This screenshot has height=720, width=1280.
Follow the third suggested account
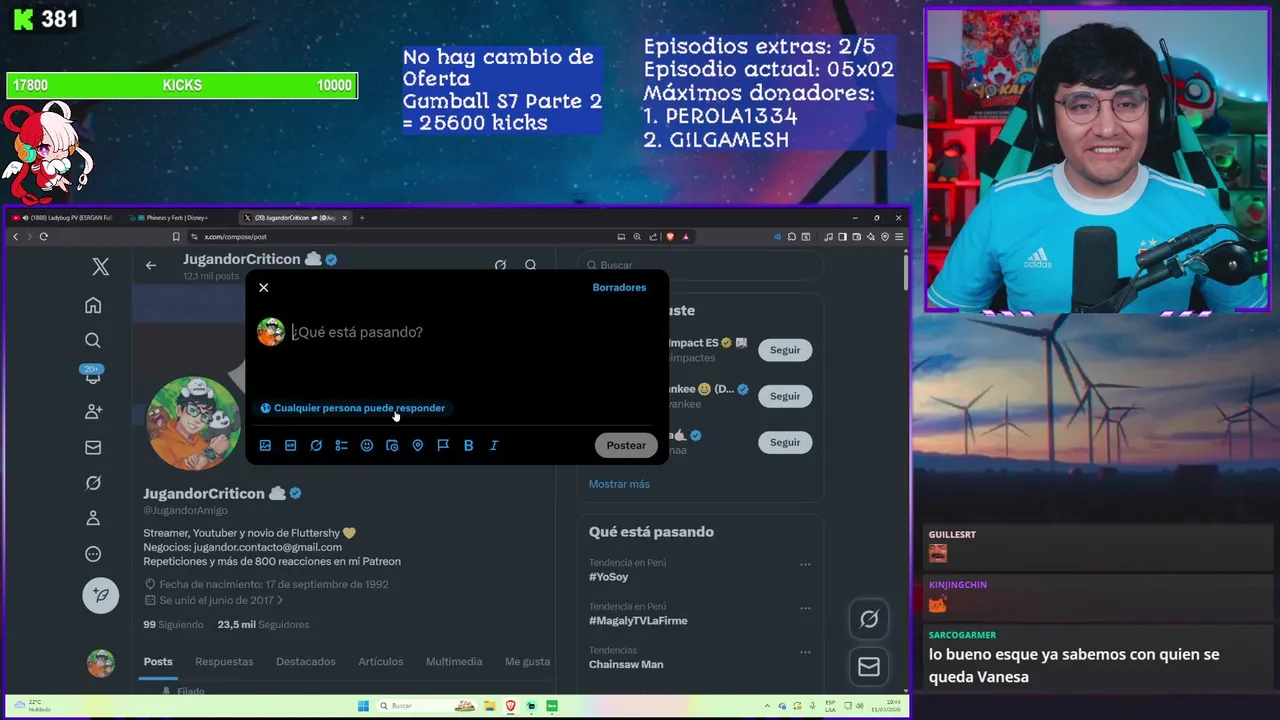click(x=785, y=442)
